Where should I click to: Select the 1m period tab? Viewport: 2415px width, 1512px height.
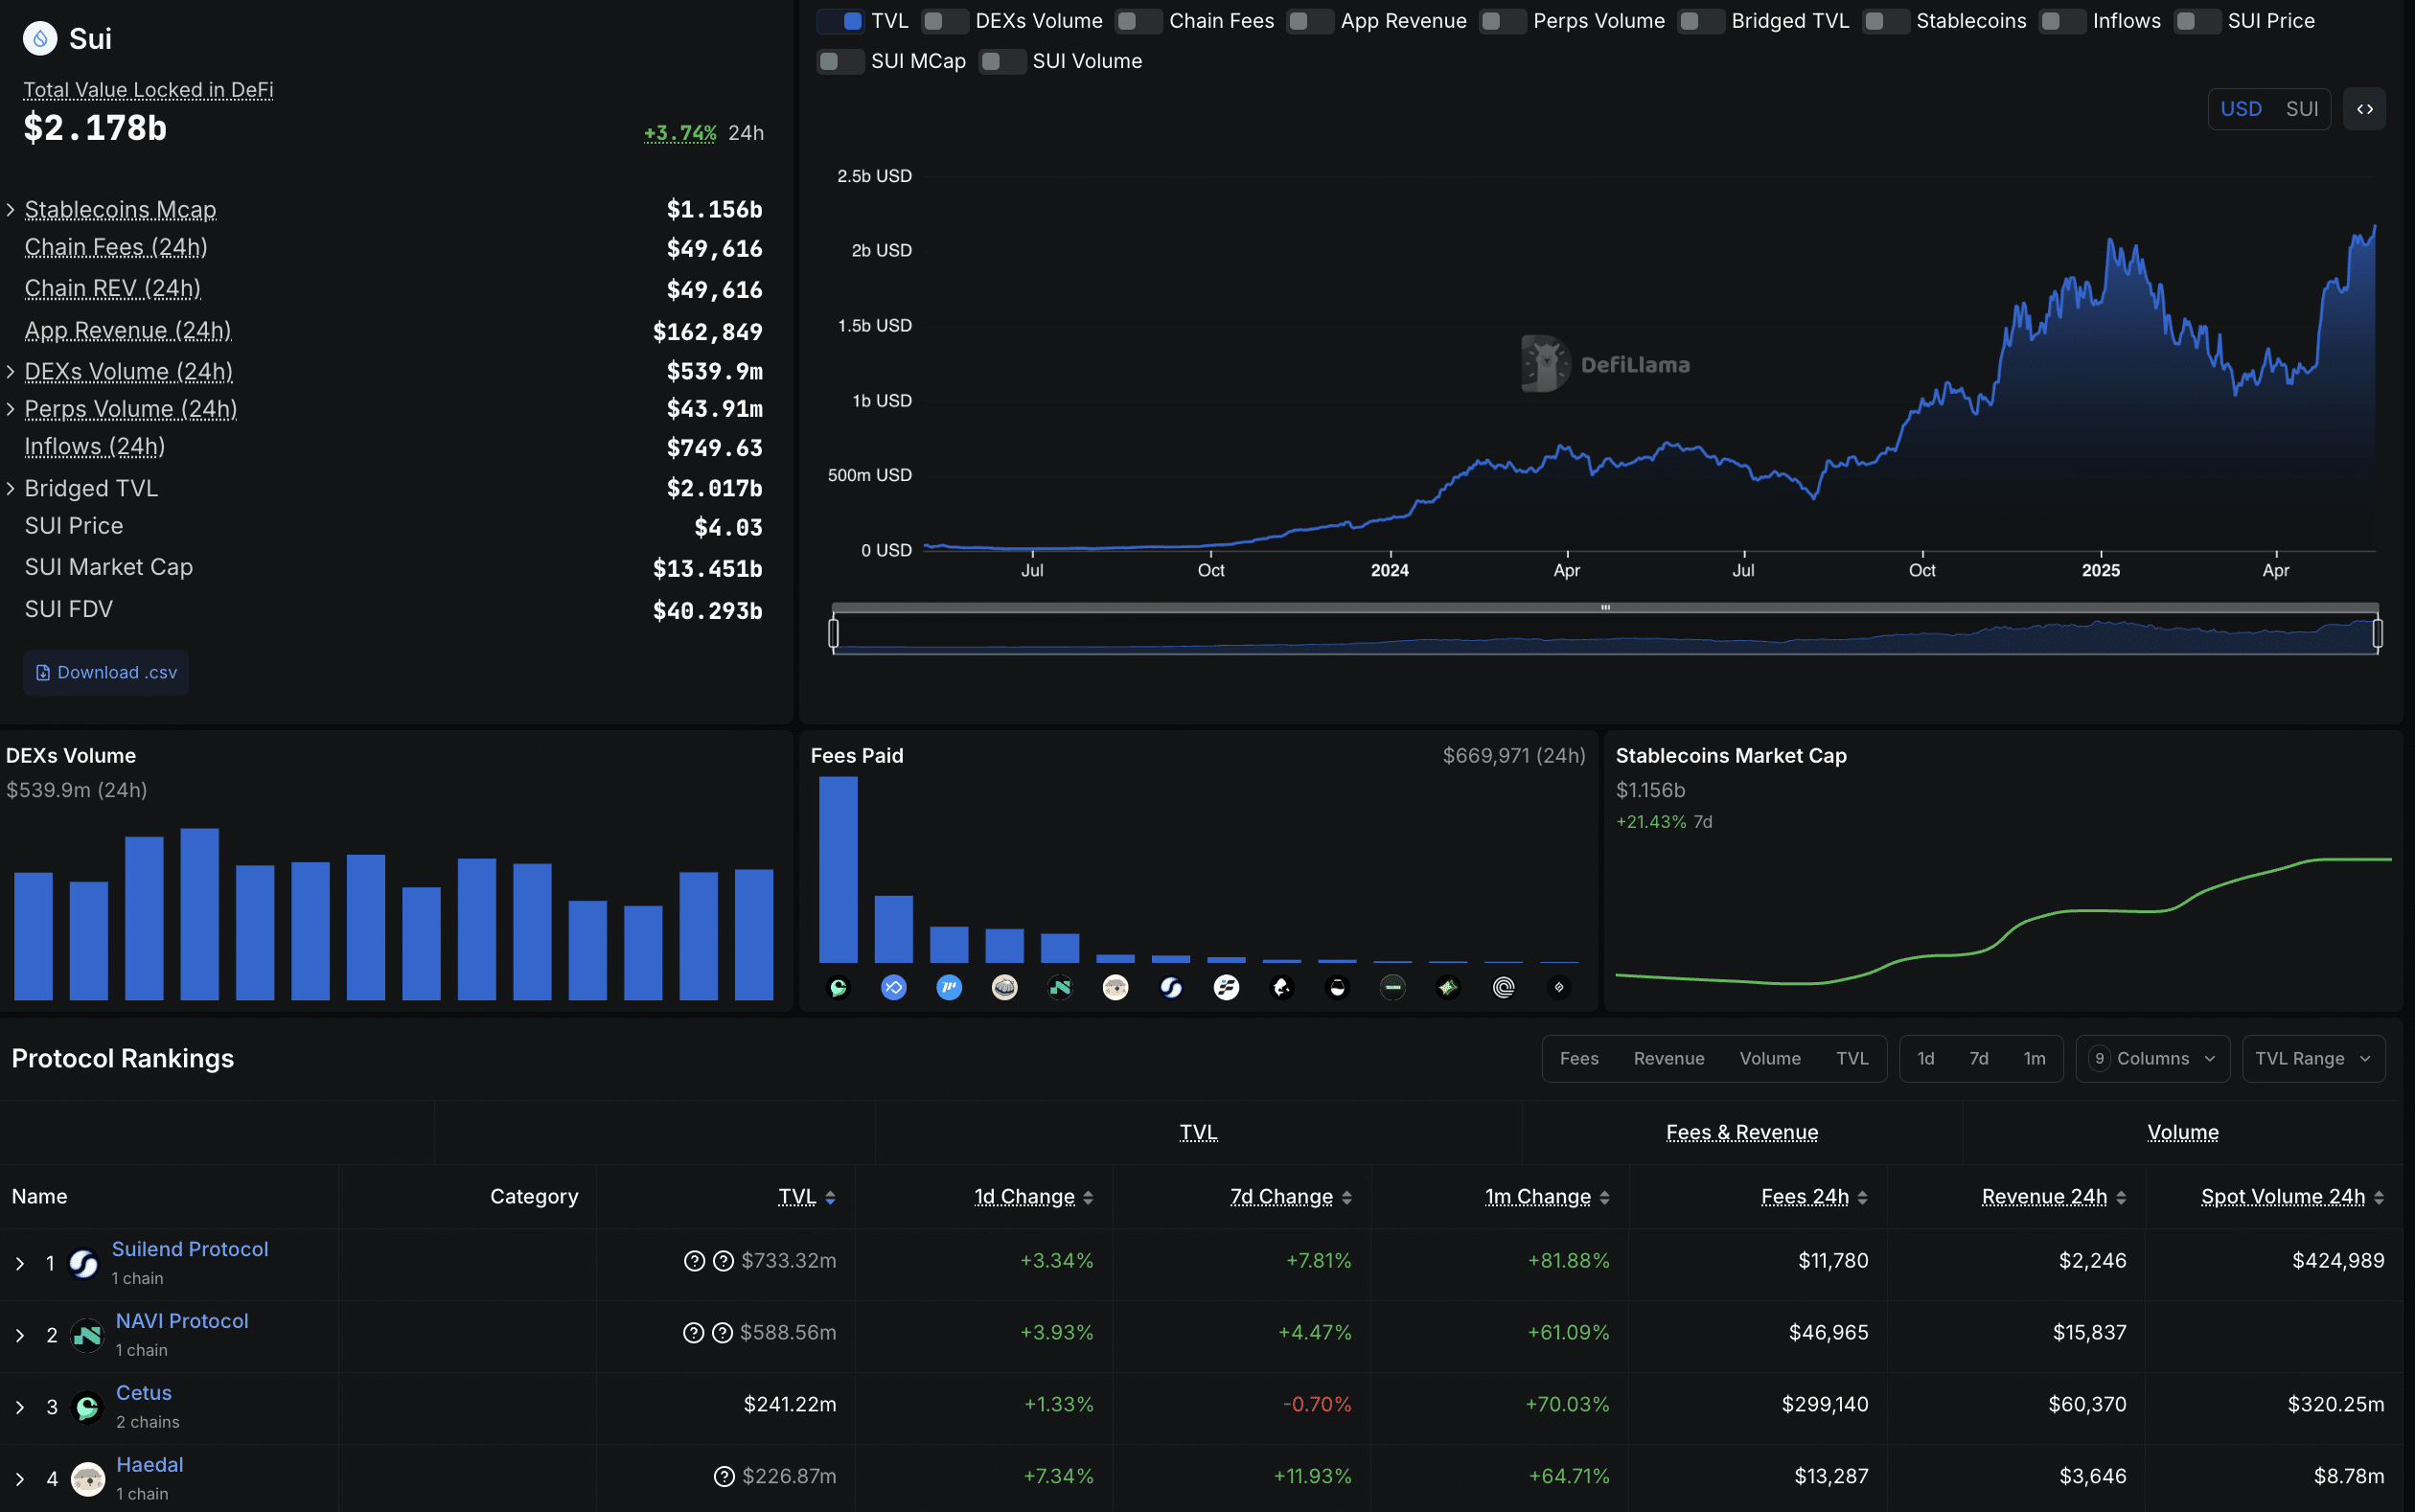(x=2034, y=1059)
